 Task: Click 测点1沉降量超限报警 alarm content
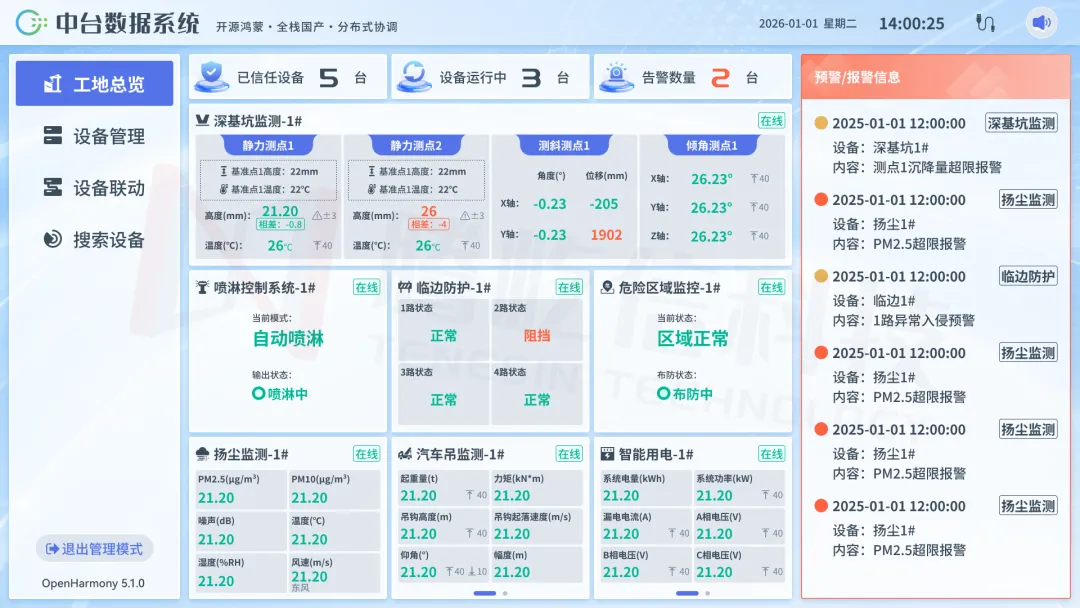pos(937,167)
